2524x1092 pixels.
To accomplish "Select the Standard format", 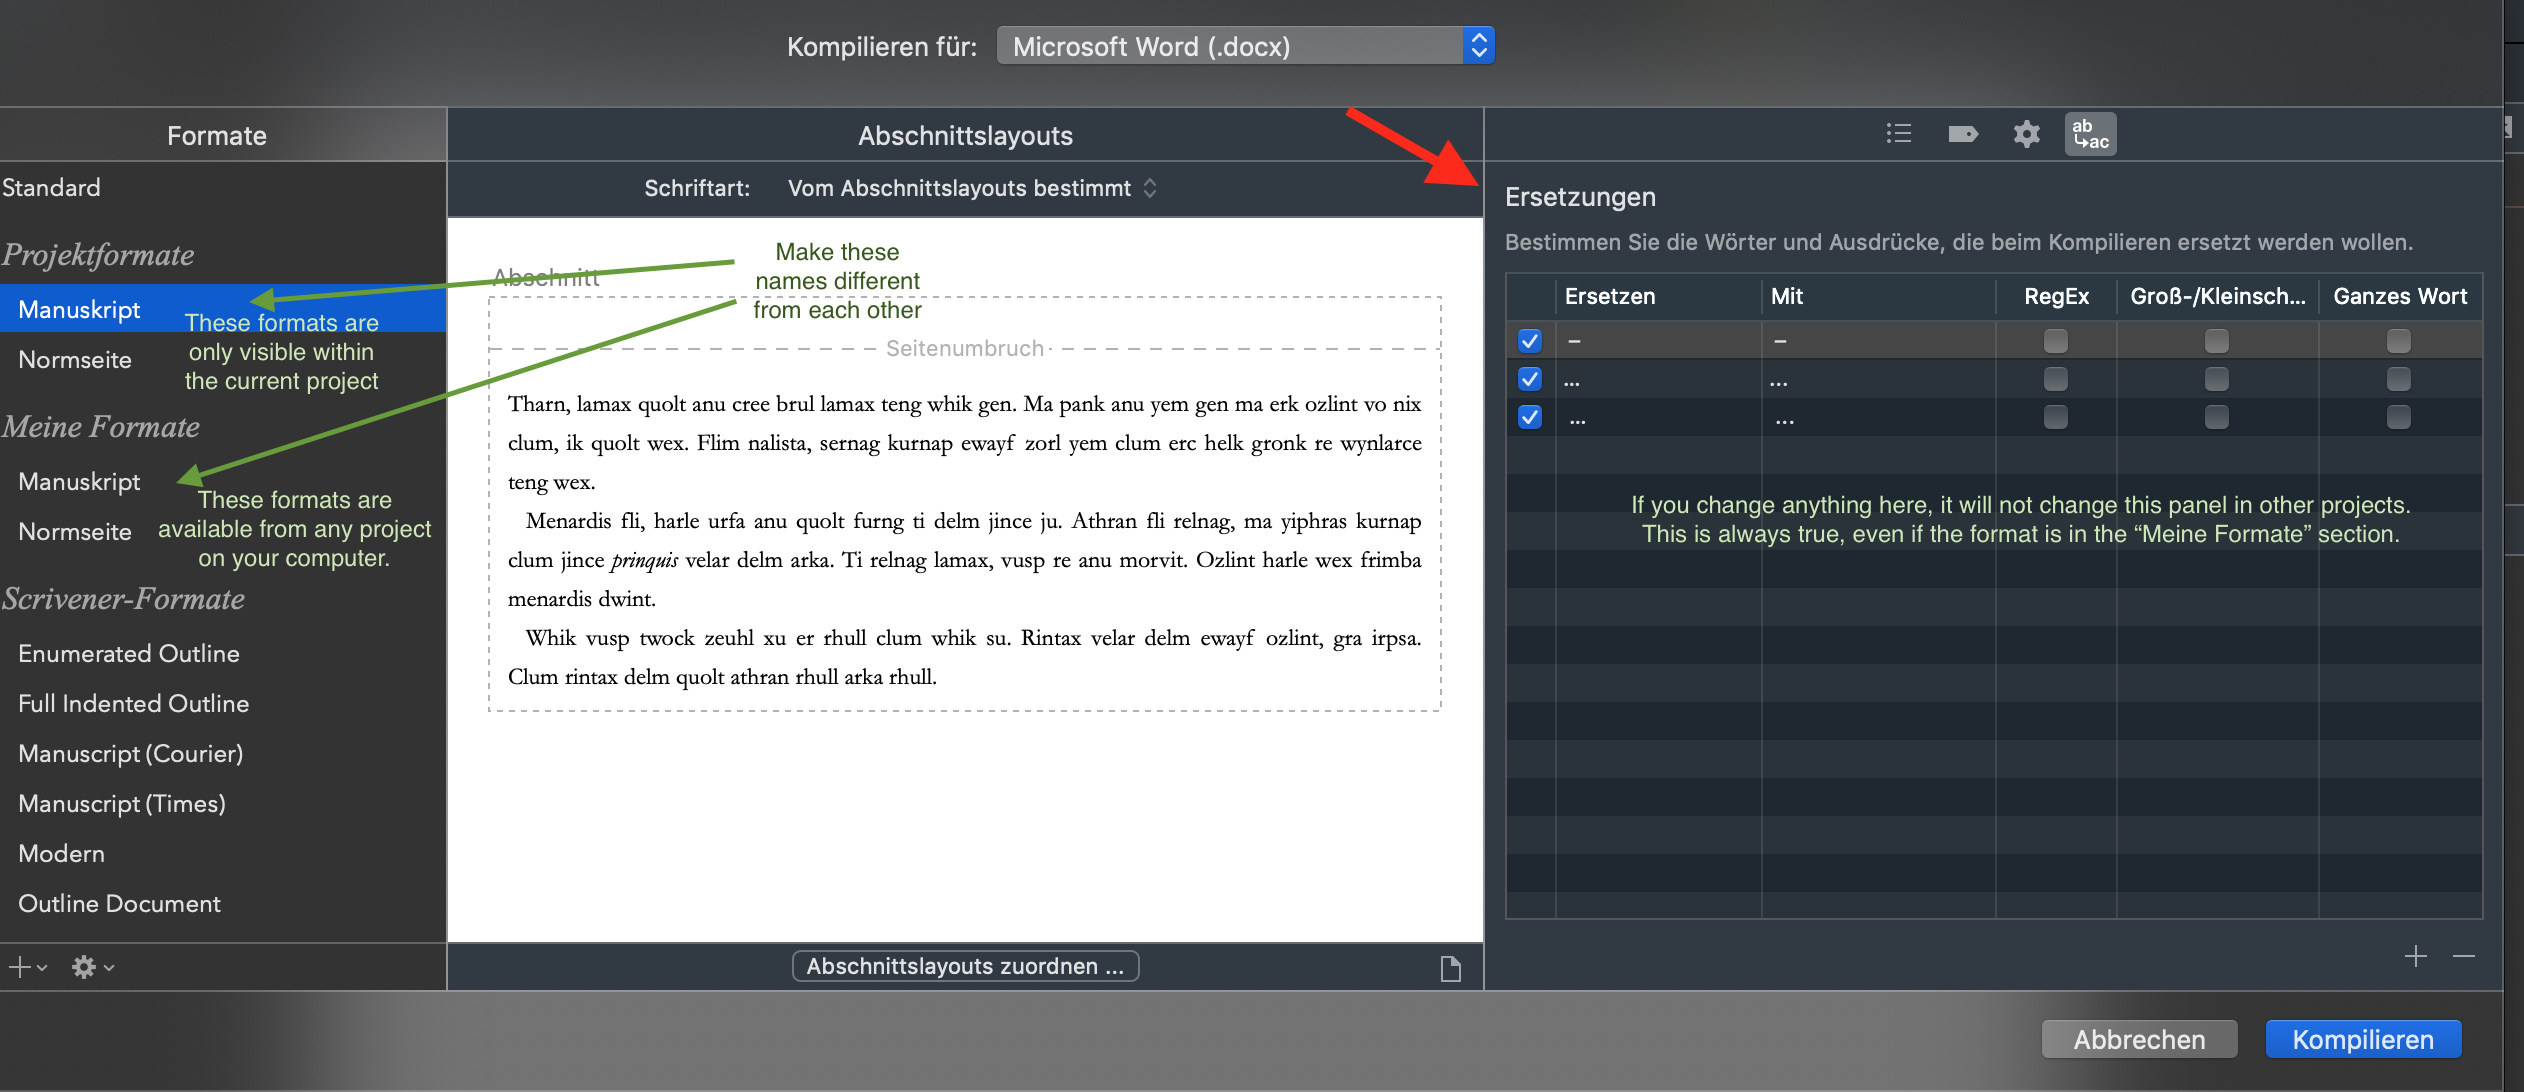I will coord(222,188).
